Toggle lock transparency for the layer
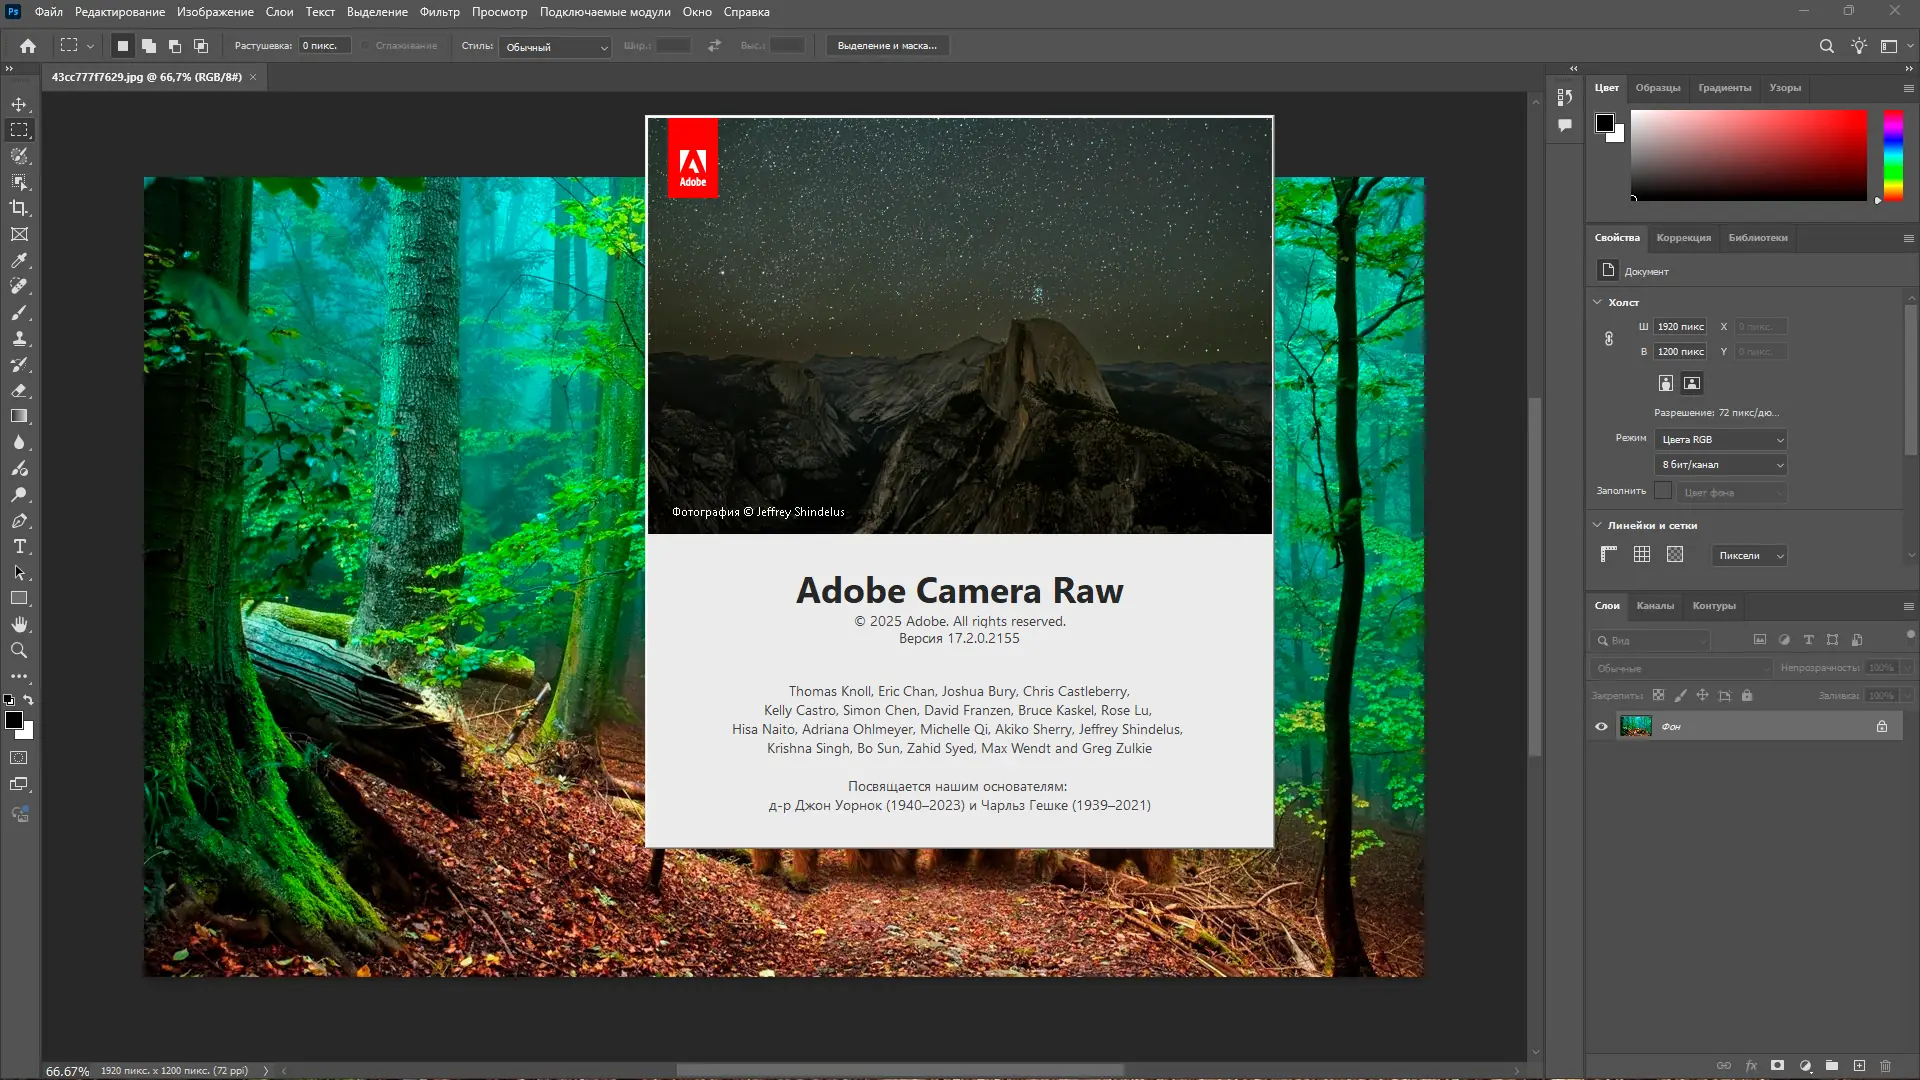The width and height of the screenshot is (1920, 1080). (x=1658, y=695)
